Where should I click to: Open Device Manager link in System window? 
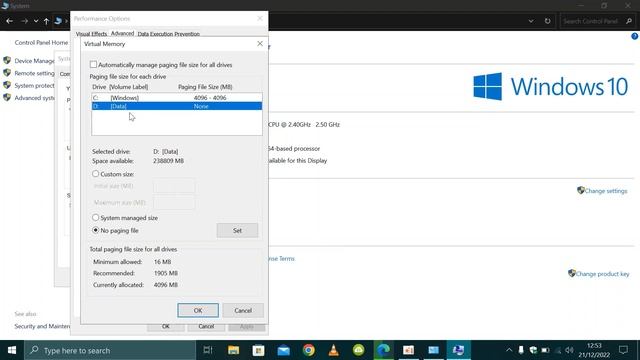pyautogui.click(x=35, y=61)
